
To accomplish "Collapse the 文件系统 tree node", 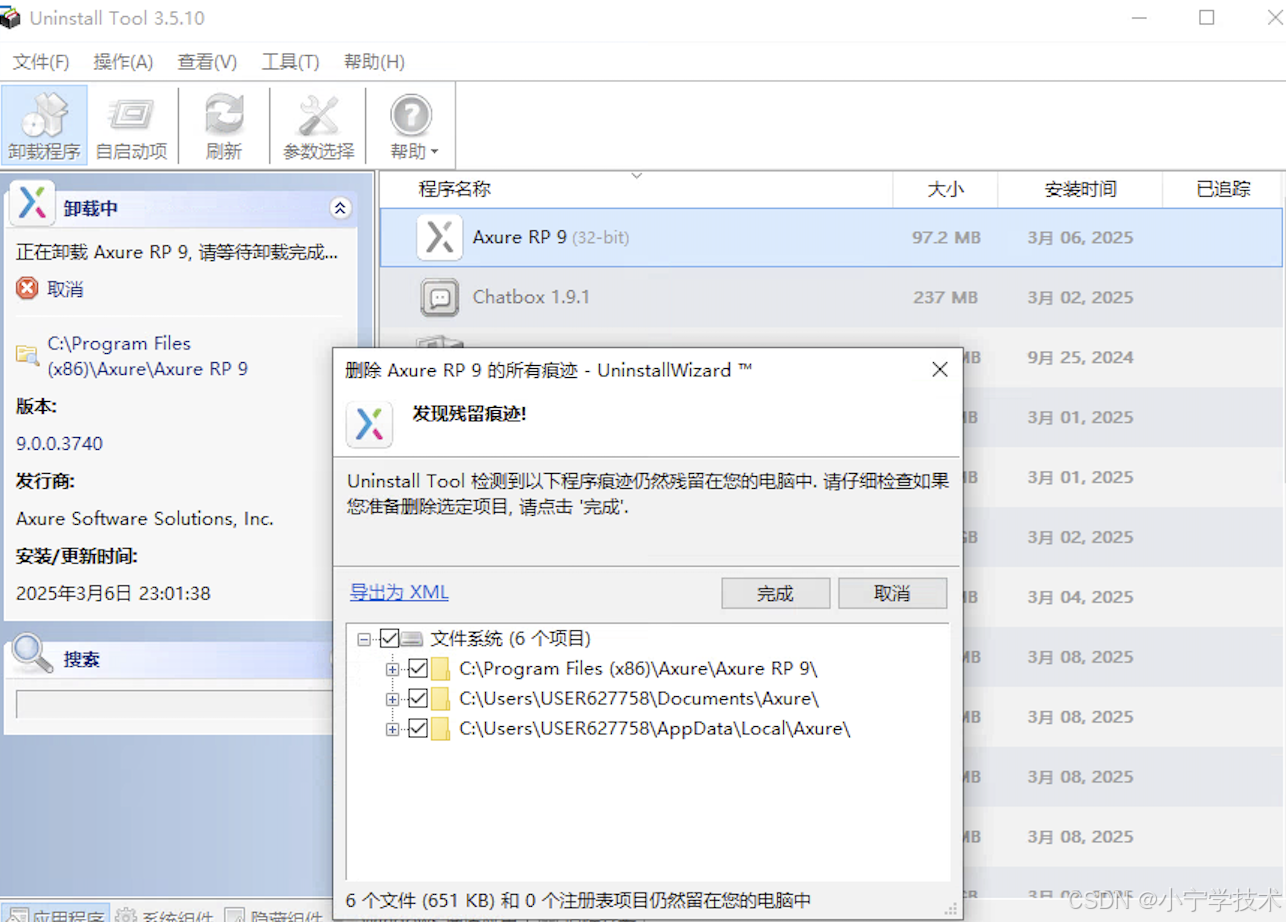I will tap(364, 639).
